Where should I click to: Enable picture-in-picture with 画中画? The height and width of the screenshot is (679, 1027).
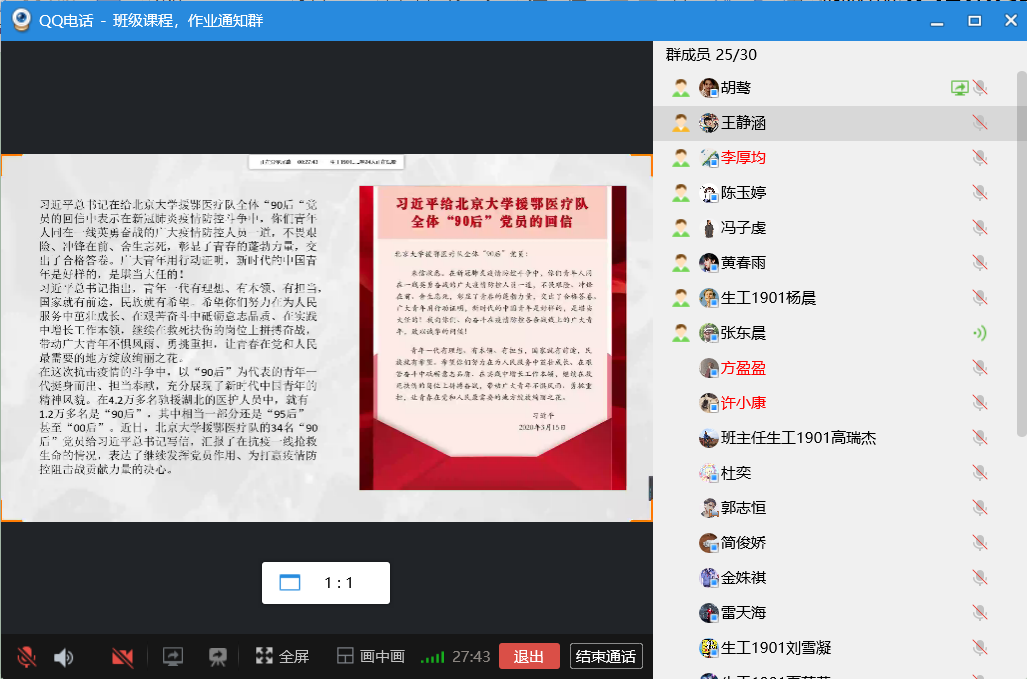pos(370,657)
